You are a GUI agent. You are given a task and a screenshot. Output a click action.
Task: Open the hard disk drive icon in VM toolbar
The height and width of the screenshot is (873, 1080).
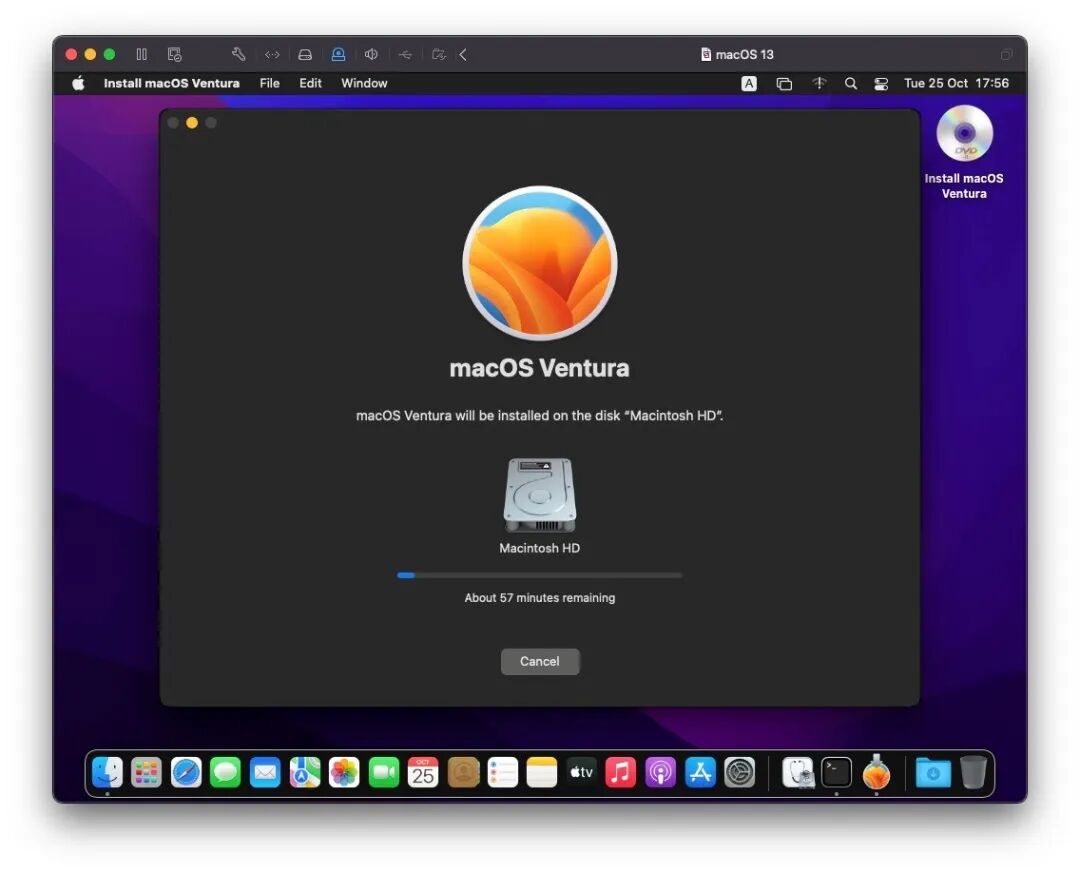pyautogui.click(x=305, y=54)
